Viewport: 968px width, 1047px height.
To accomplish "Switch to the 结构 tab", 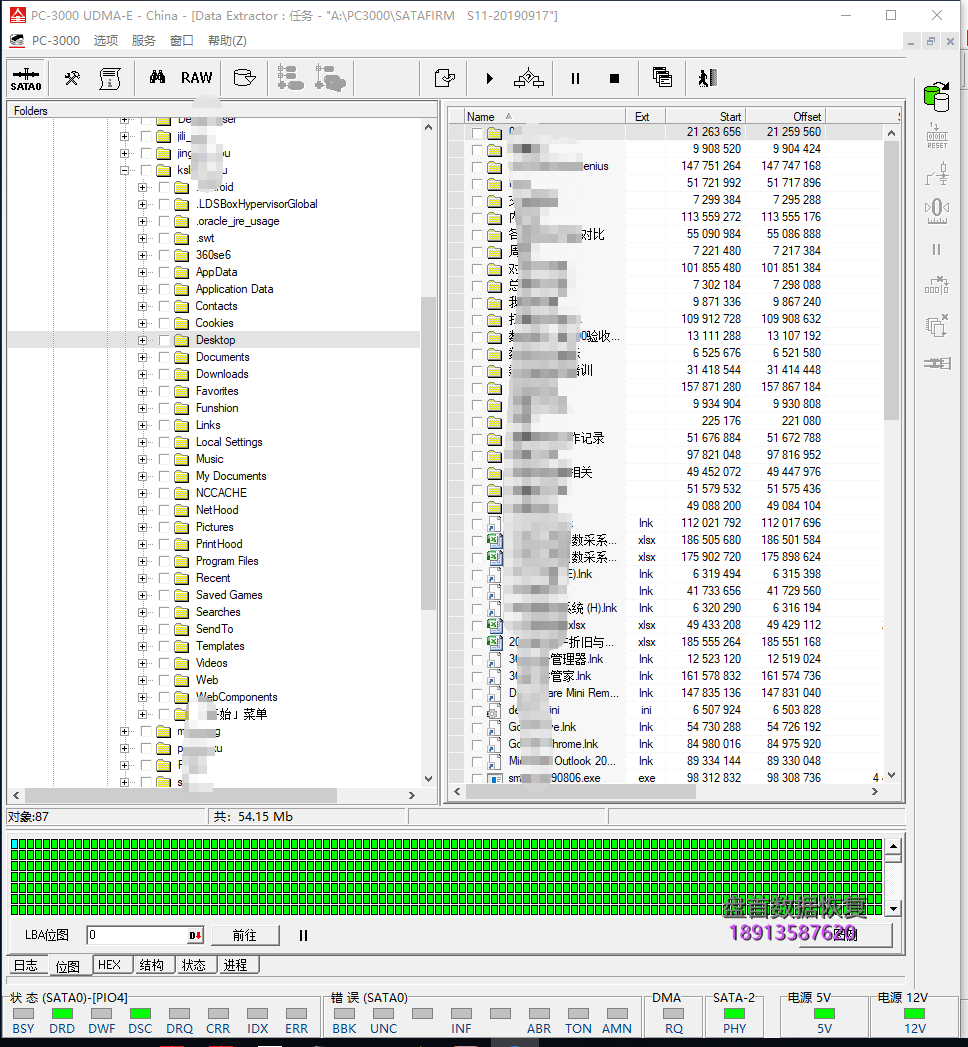I will pyautogui.click(x=152, y=965).
